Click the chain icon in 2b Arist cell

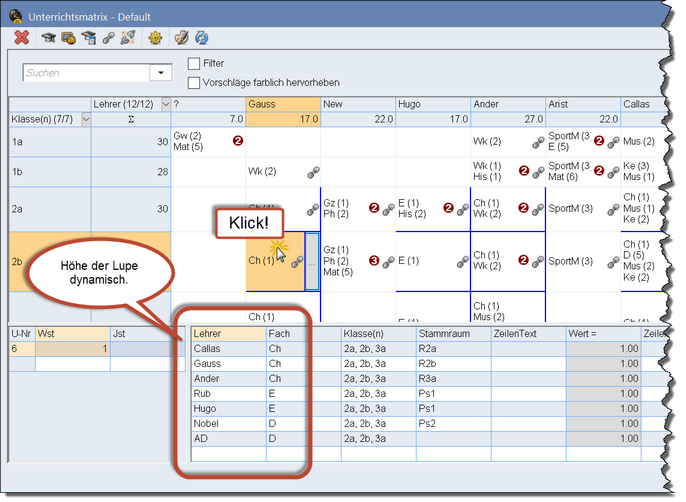[x=614, y=262]
